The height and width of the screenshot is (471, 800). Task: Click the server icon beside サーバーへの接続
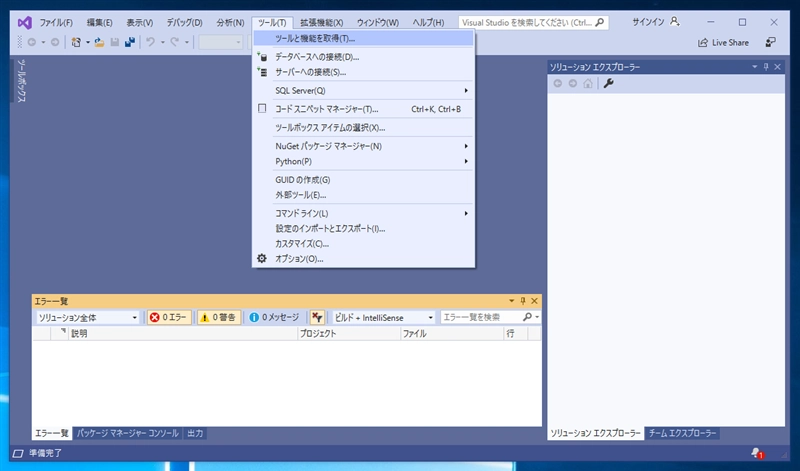point(262,72)
